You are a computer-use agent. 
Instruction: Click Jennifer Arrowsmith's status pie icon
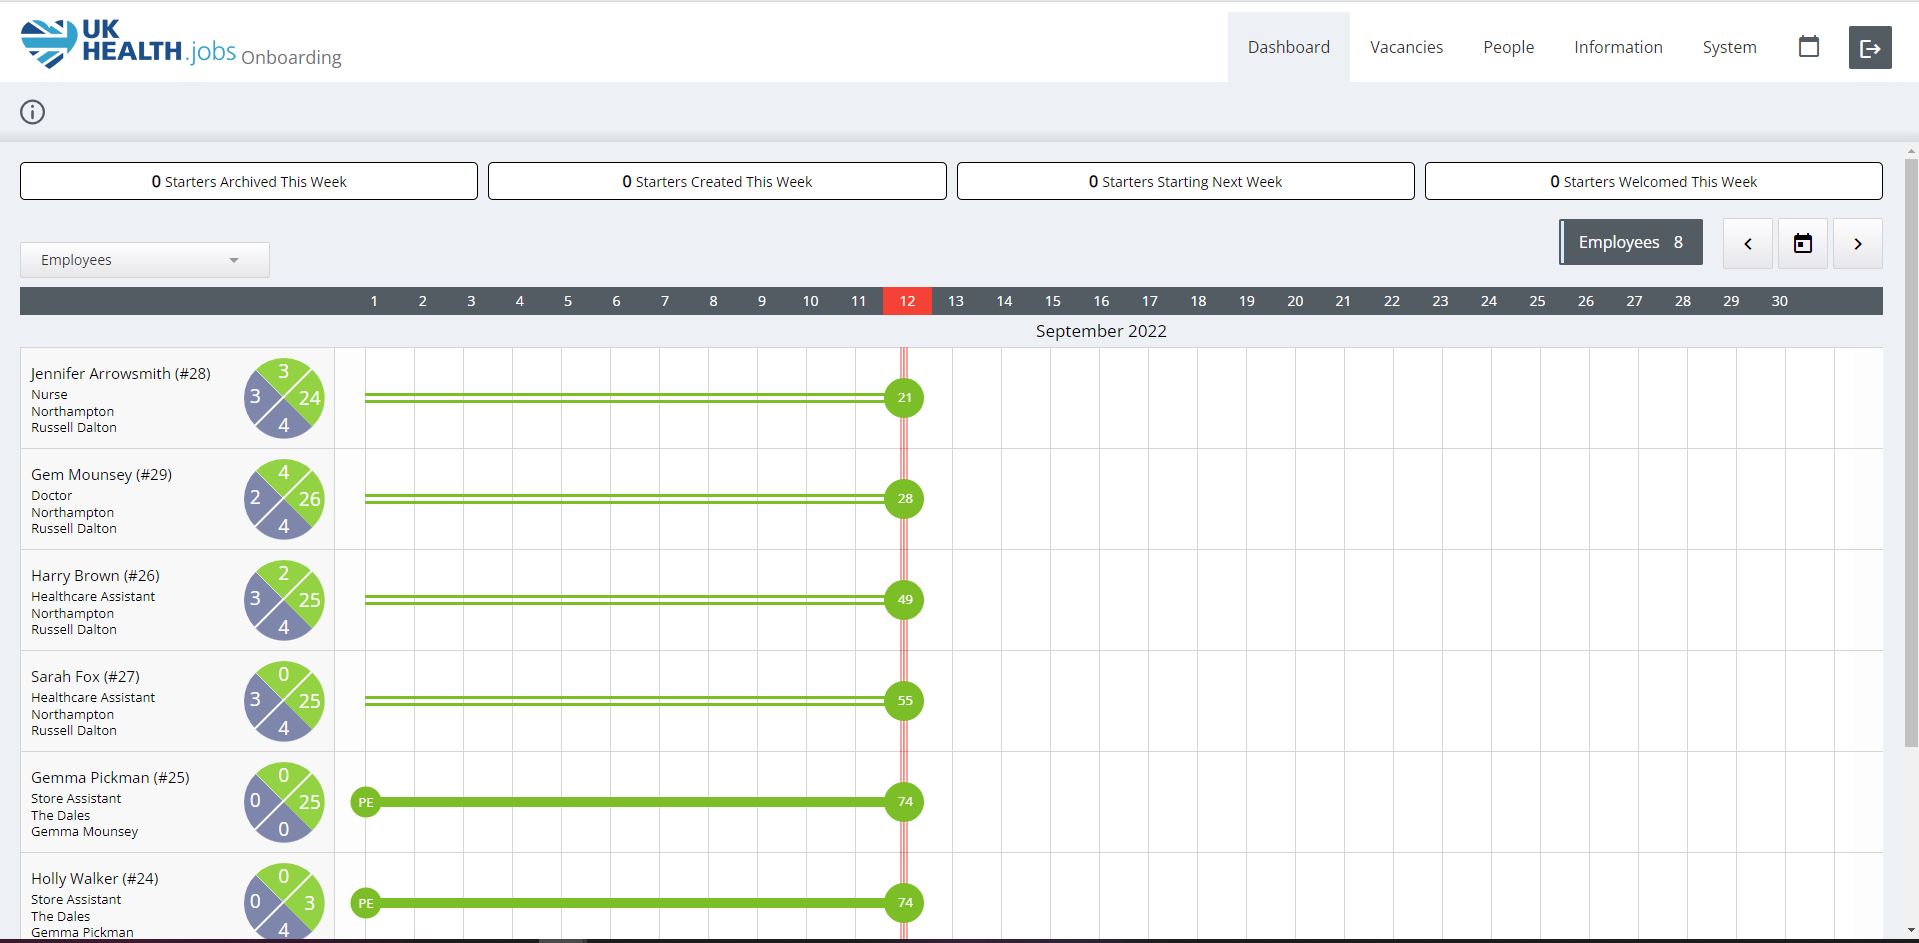coord(284,398)
